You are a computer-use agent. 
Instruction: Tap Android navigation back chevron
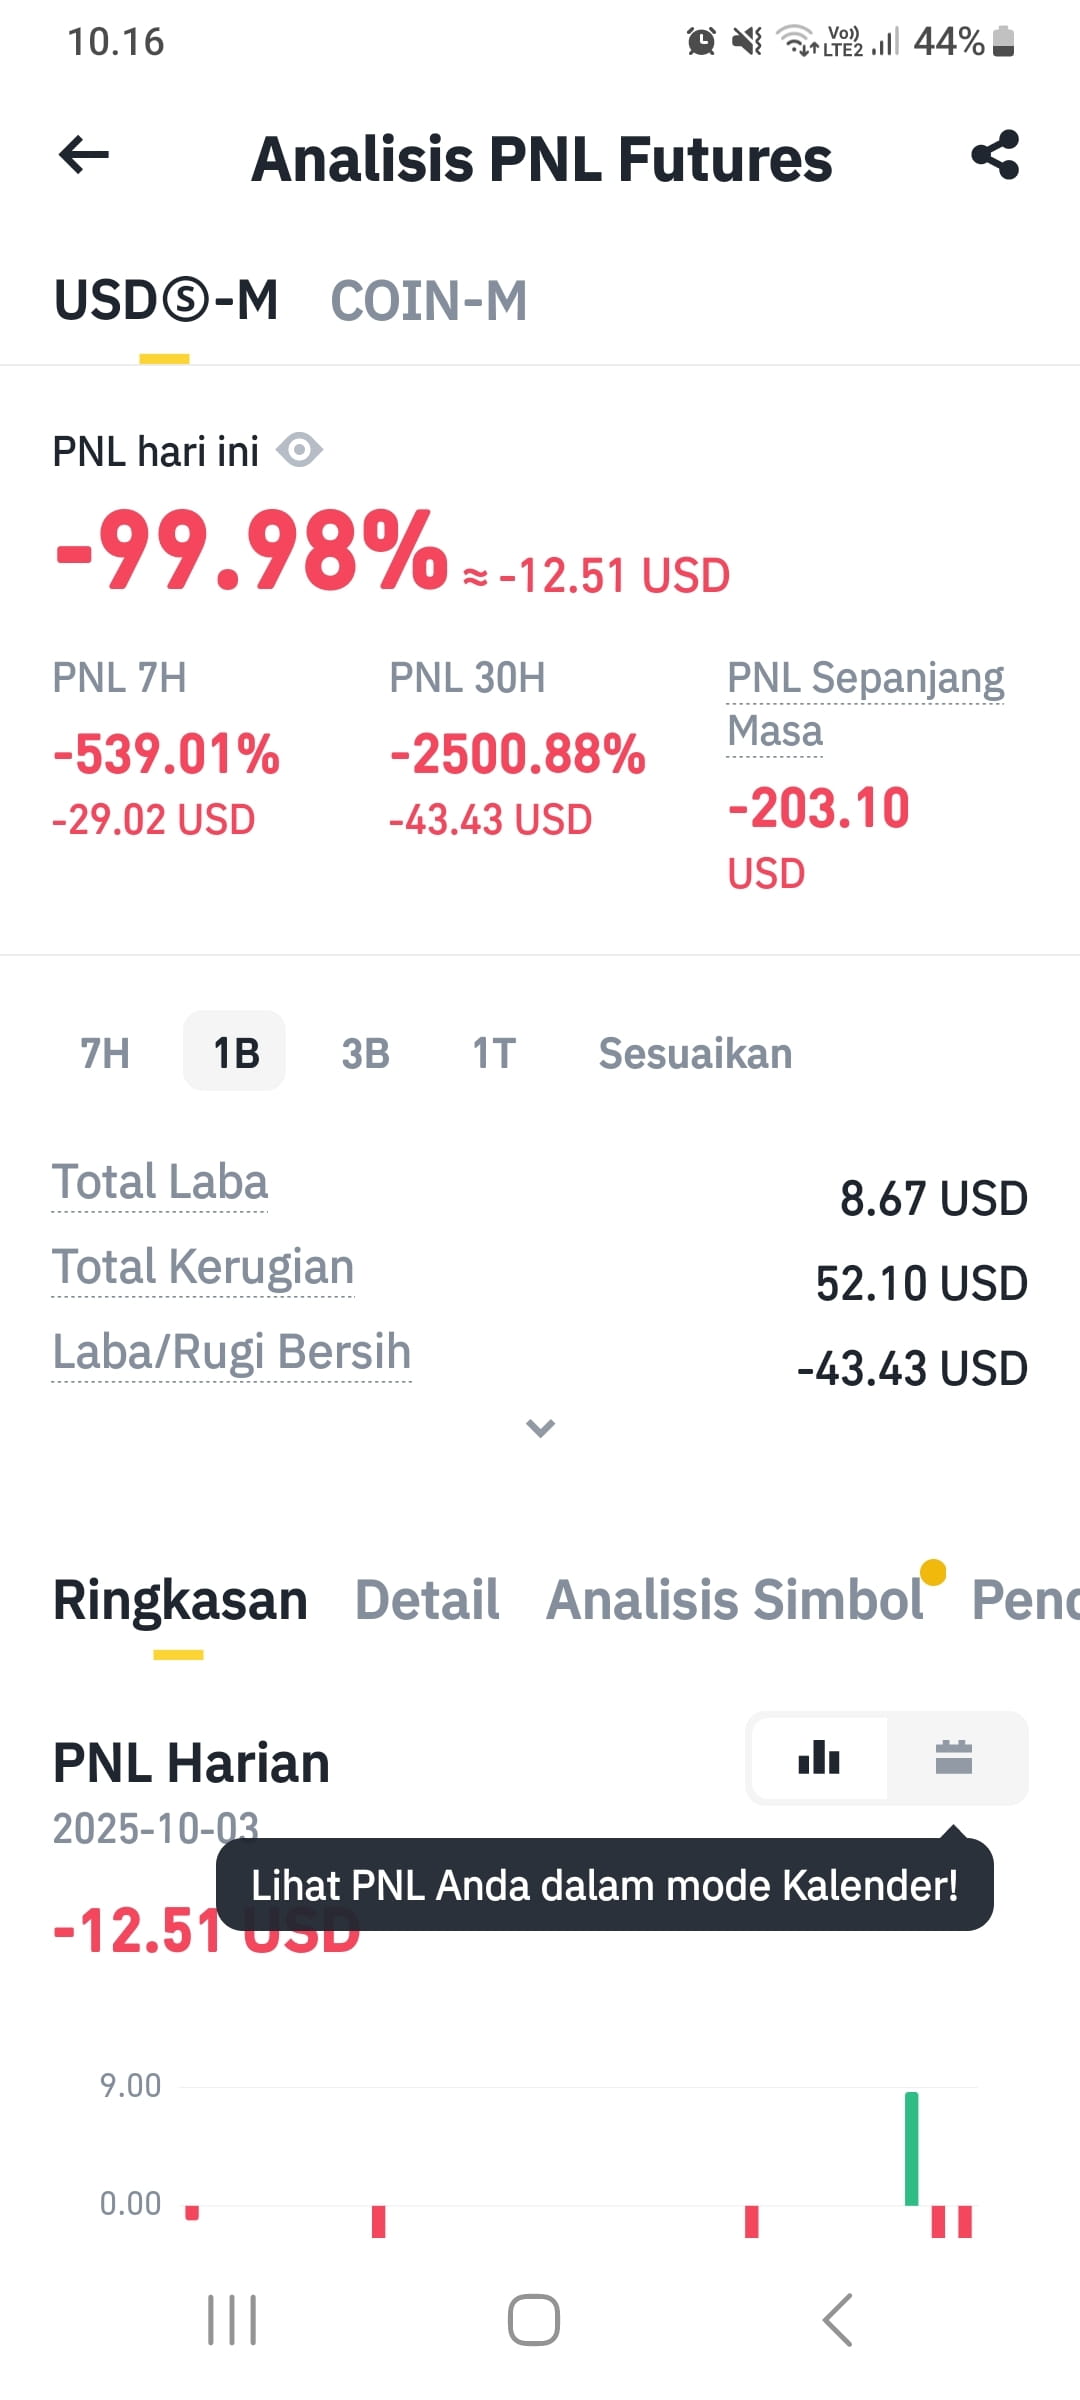(838, 2320)
